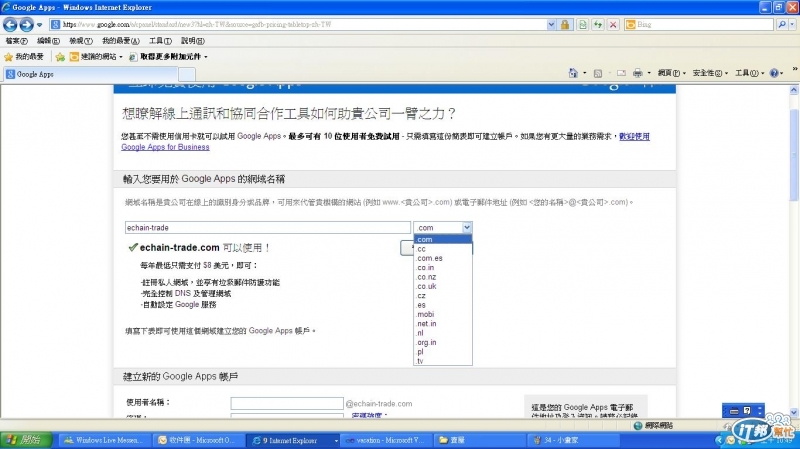This screenshot has width=800, height=449.
Task: Open the 建議的網站 favorites link
Action: click(x=96, y=57)
